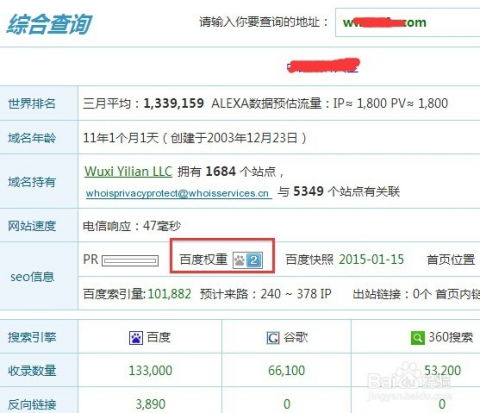This screenshot has height=413, width=480.
Task: Click the 预计来路 240 ~ 378 IP text
Action: pyautogui.click(x=266, y=294)
